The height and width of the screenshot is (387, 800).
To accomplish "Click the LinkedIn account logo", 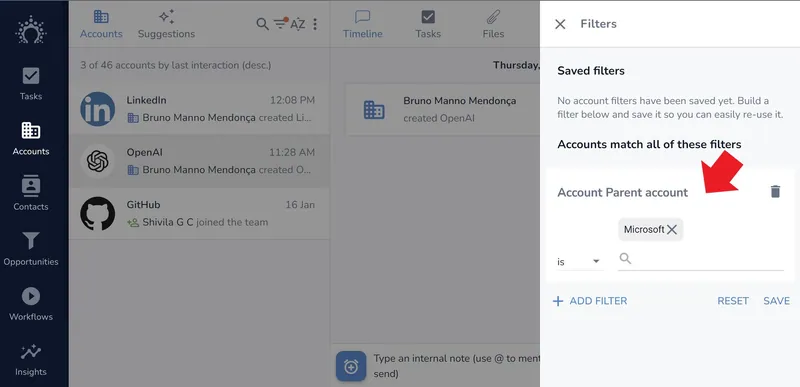I will (x=97, y=109).
